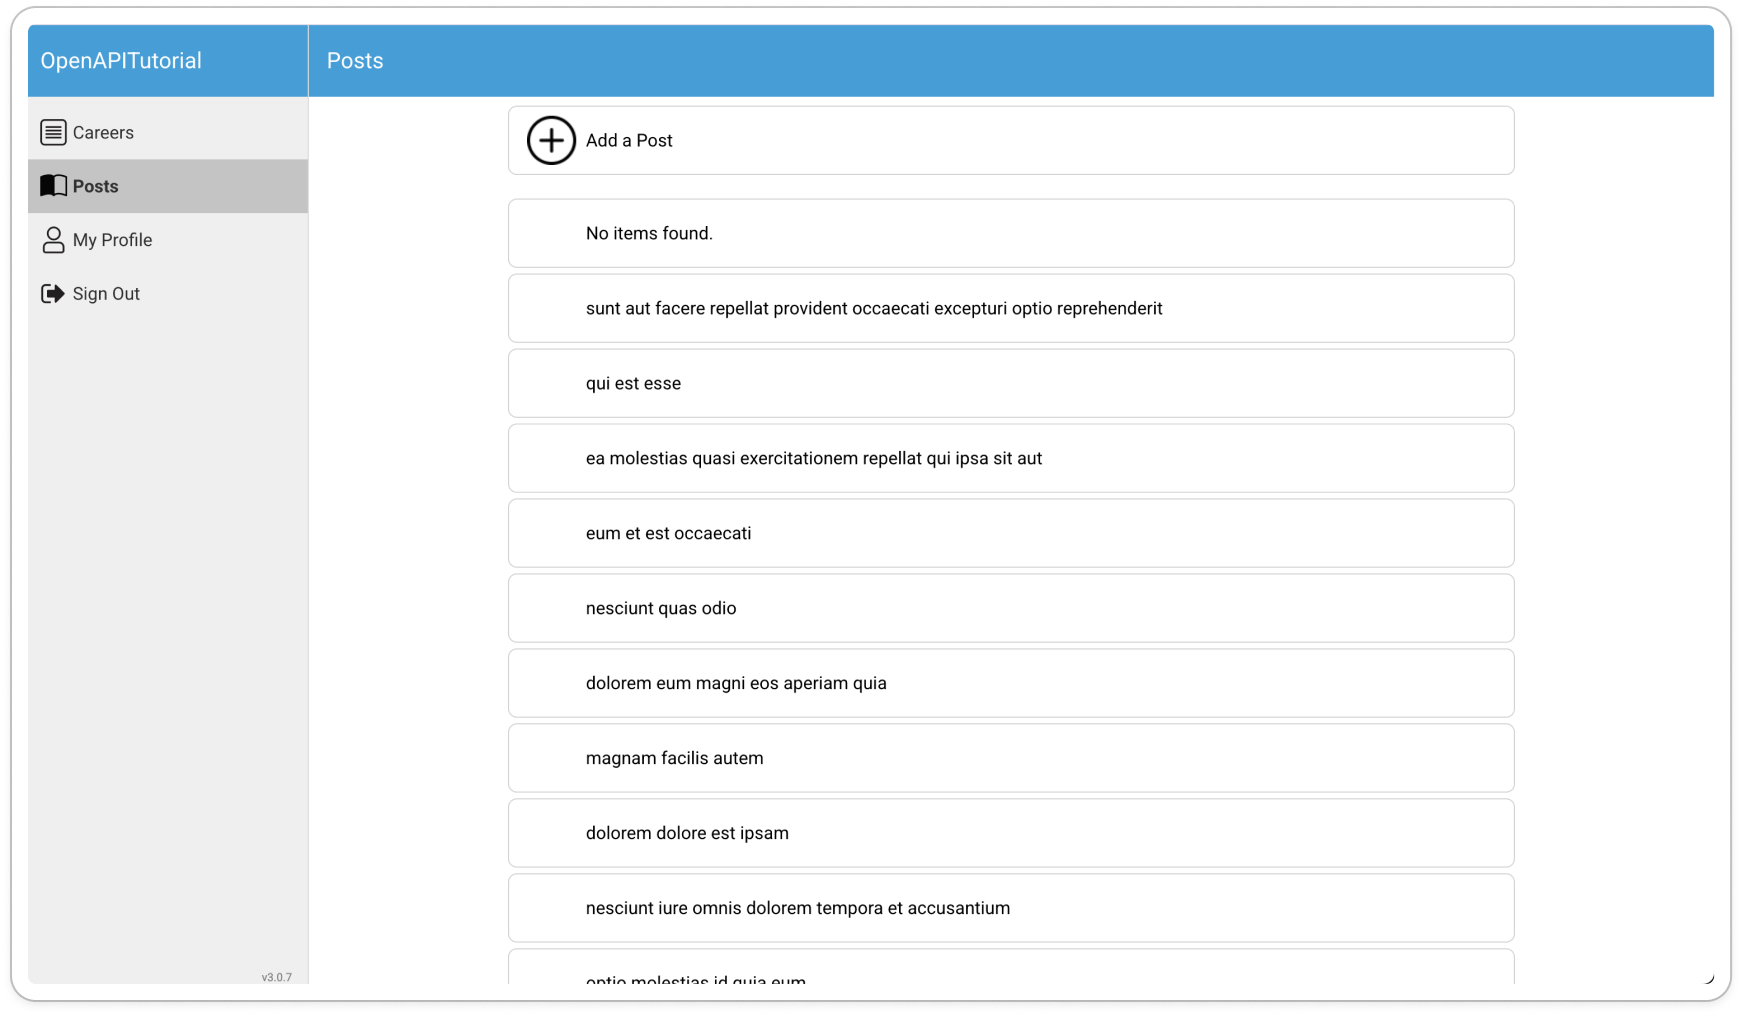Viewport: 1743px width, 1016px height.
Task: Select Sign Out in the sidebar
Action: 106,294
